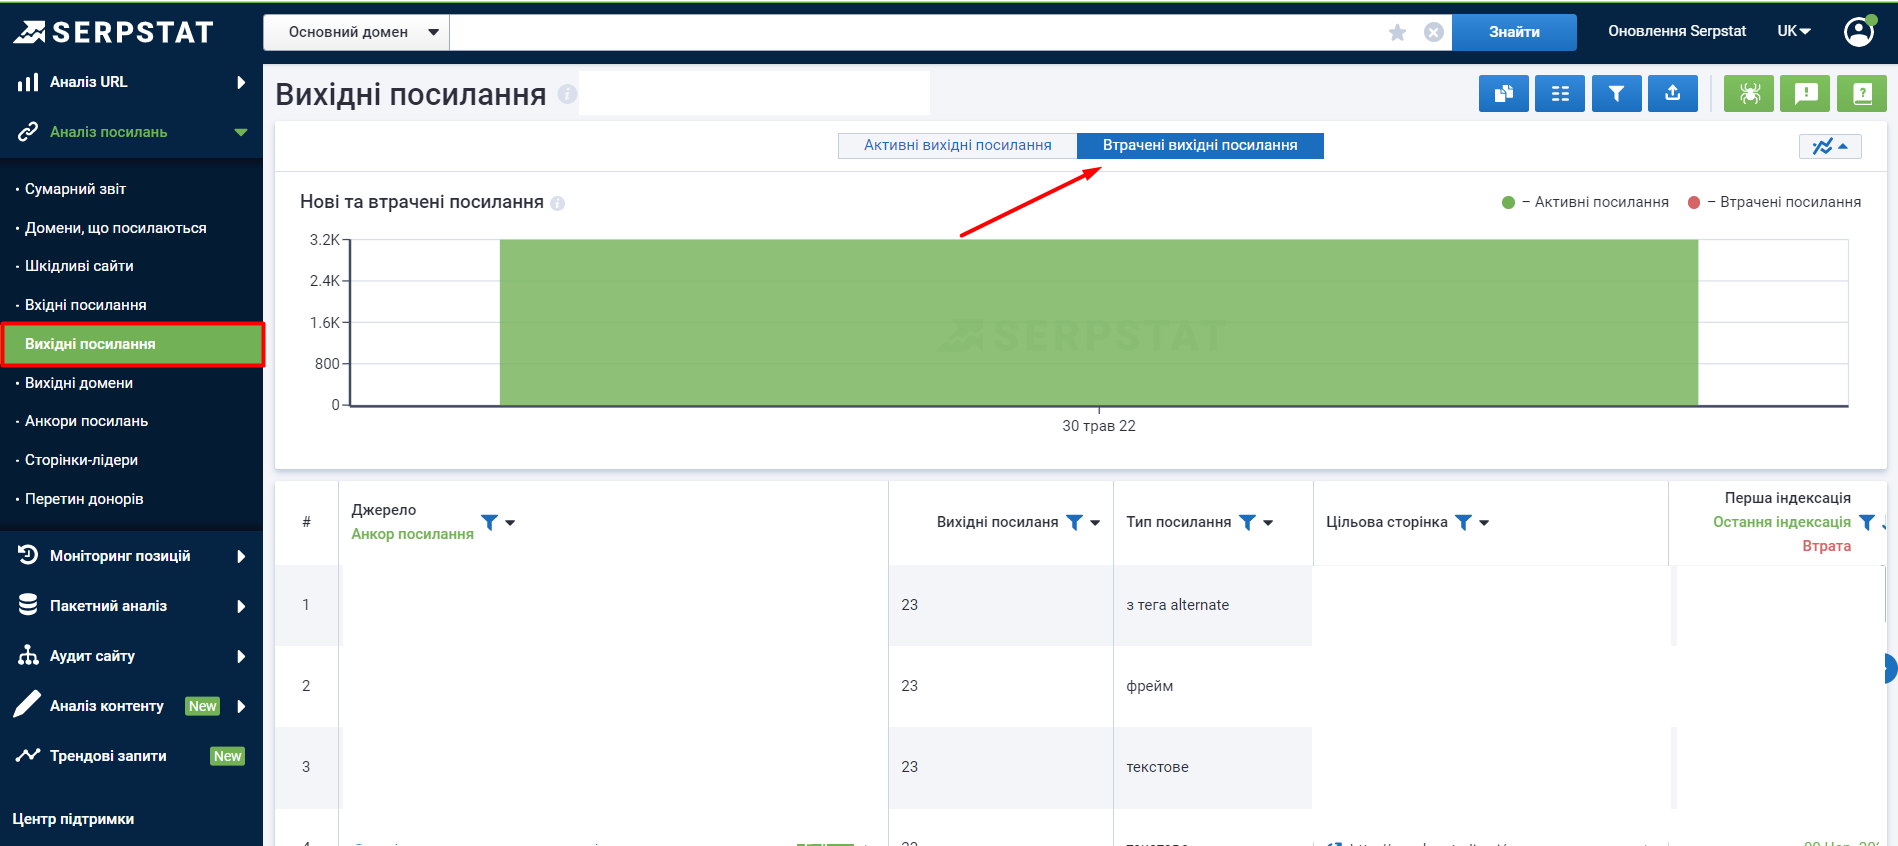The image size is (1898, 846).
Task: Collapse the chart with graph toggle button
Action: (x=1829, y=147)
